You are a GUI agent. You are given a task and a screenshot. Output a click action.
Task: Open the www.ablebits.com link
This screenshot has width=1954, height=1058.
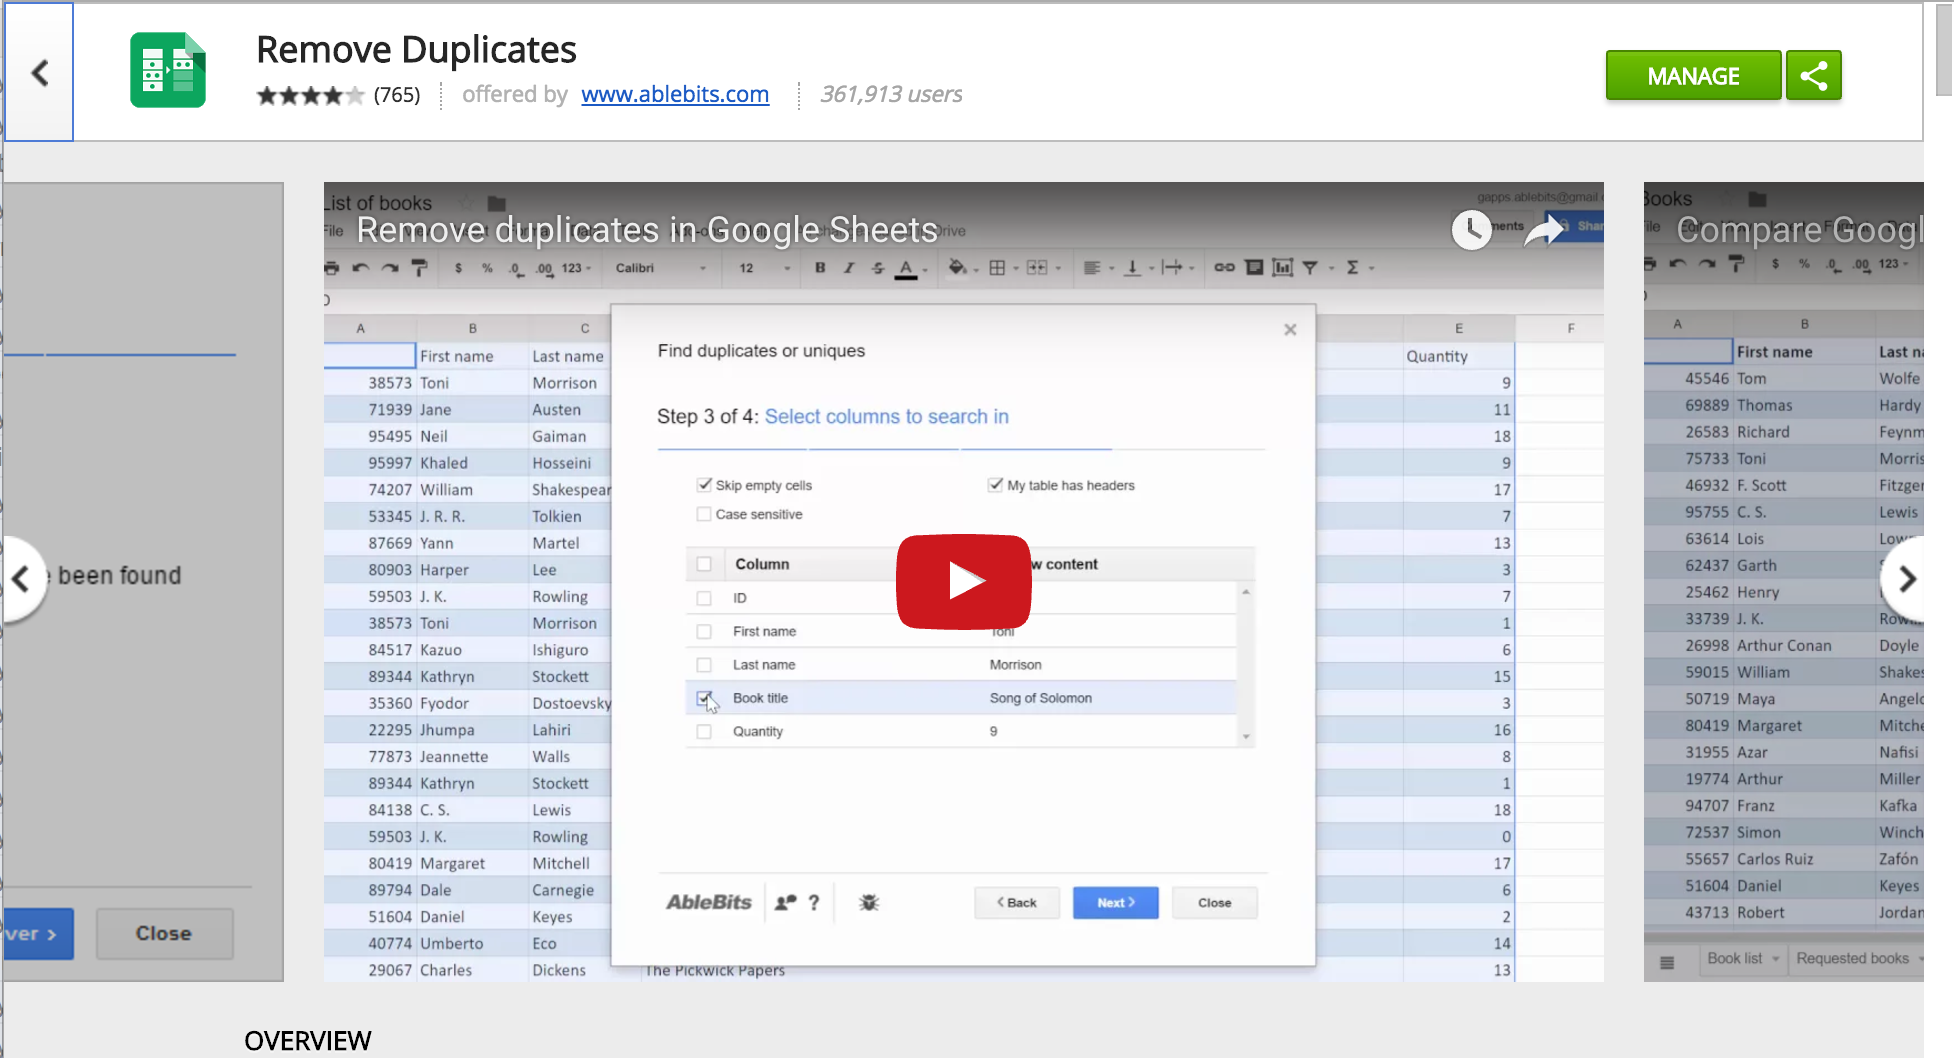(x=675, y=95)
